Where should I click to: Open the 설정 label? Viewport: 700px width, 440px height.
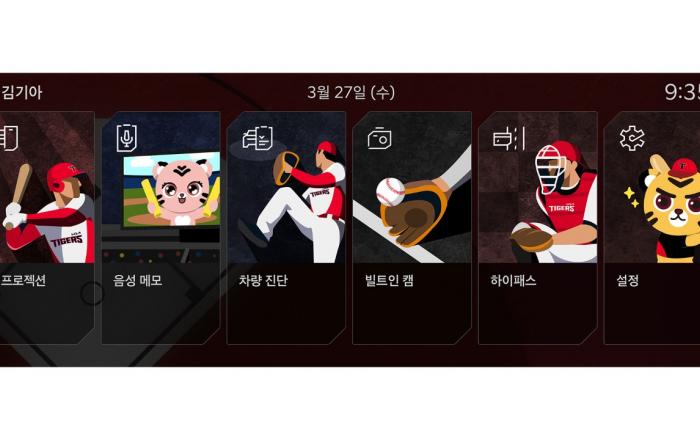click(x=628, y=281)
